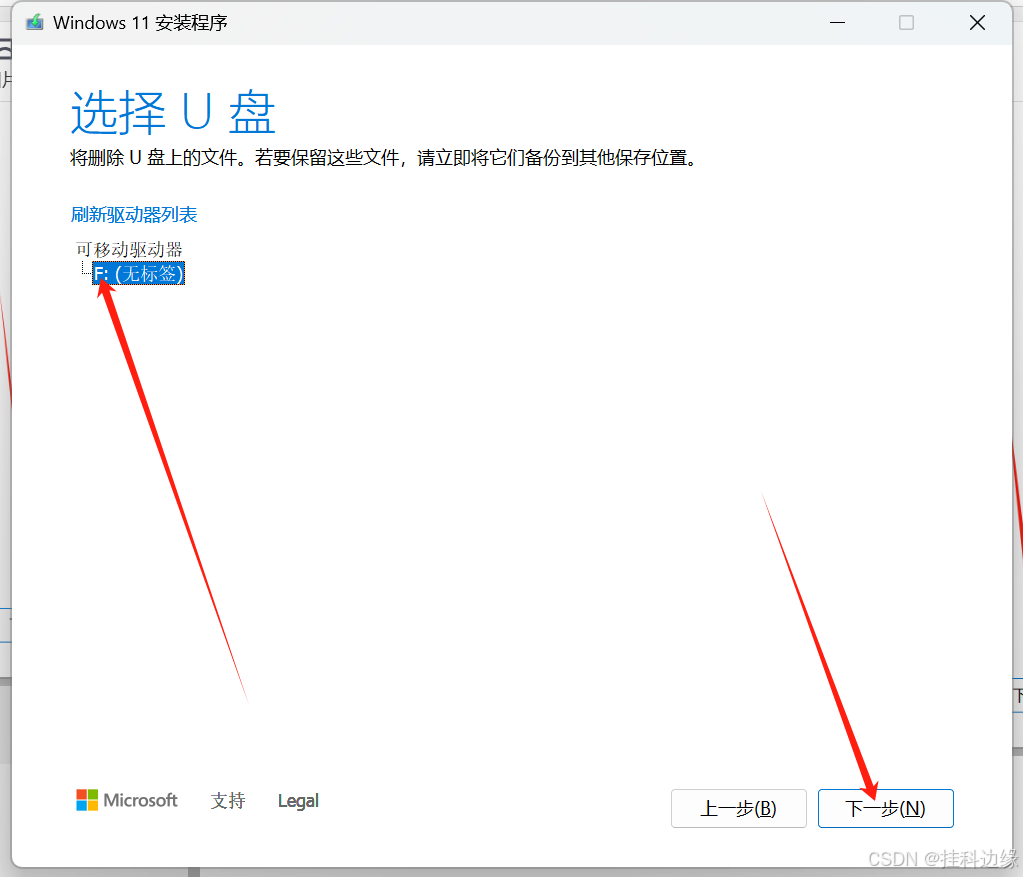Open the 支持 link
Image resolution: width=1023 pixels, height=877 pixels.
(228, 801)
